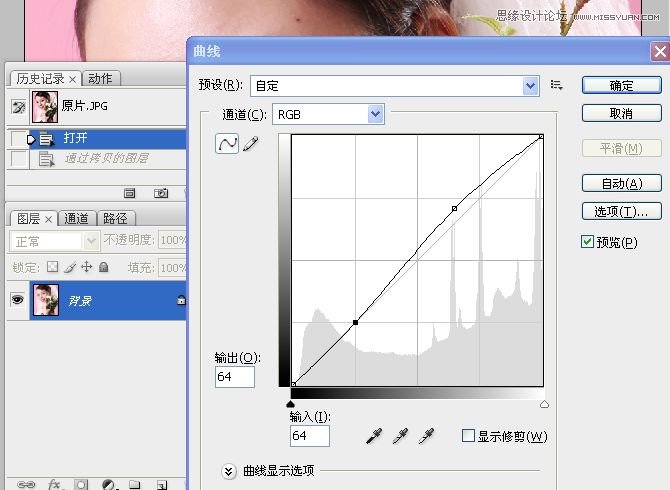Open the 预设 dropdown showing 自定

(x=394, y=86)
